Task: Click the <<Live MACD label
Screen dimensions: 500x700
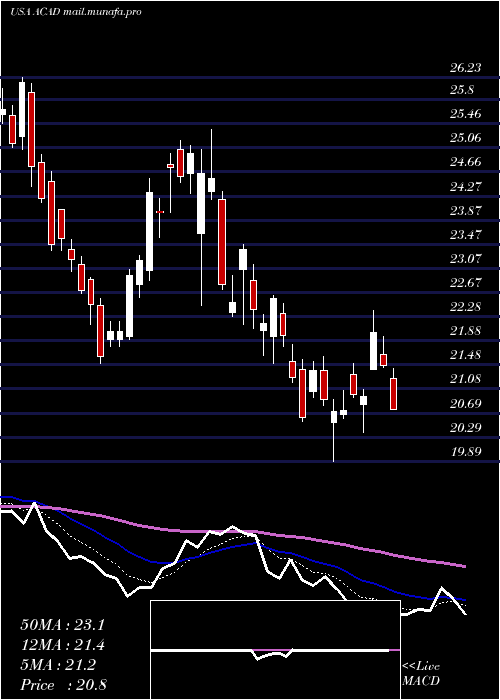Action: pos(421,674)
